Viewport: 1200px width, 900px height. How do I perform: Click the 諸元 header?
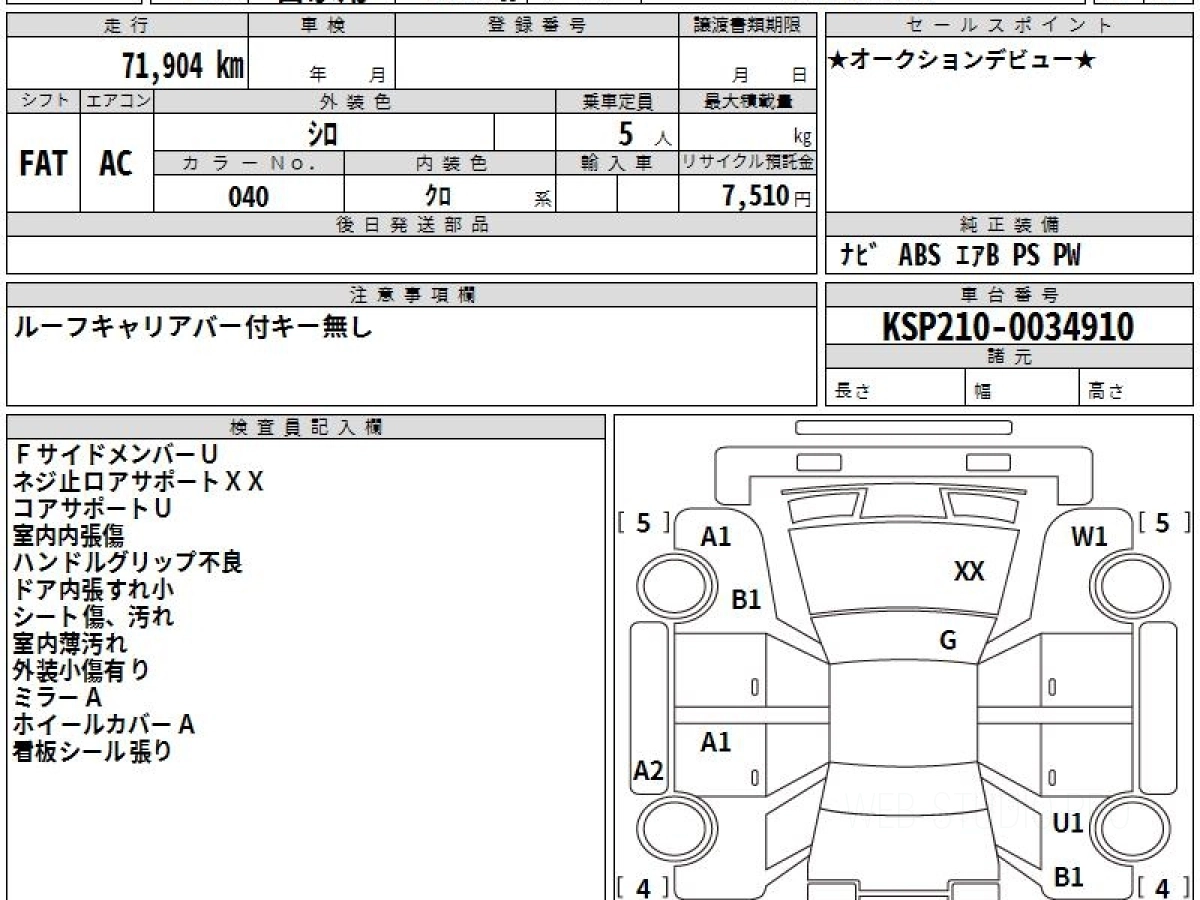click(x=1010, y=357)
